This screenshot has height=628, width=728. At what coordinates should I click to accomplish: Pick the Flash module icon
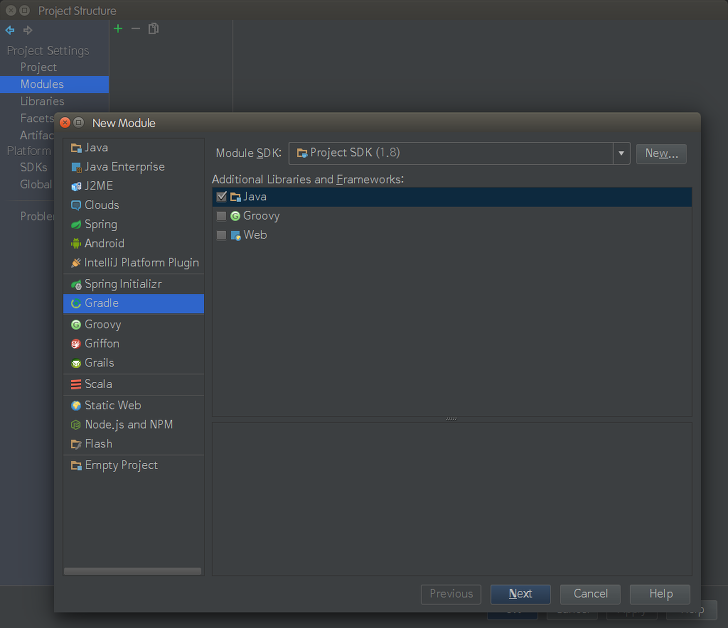click(76, 444)
